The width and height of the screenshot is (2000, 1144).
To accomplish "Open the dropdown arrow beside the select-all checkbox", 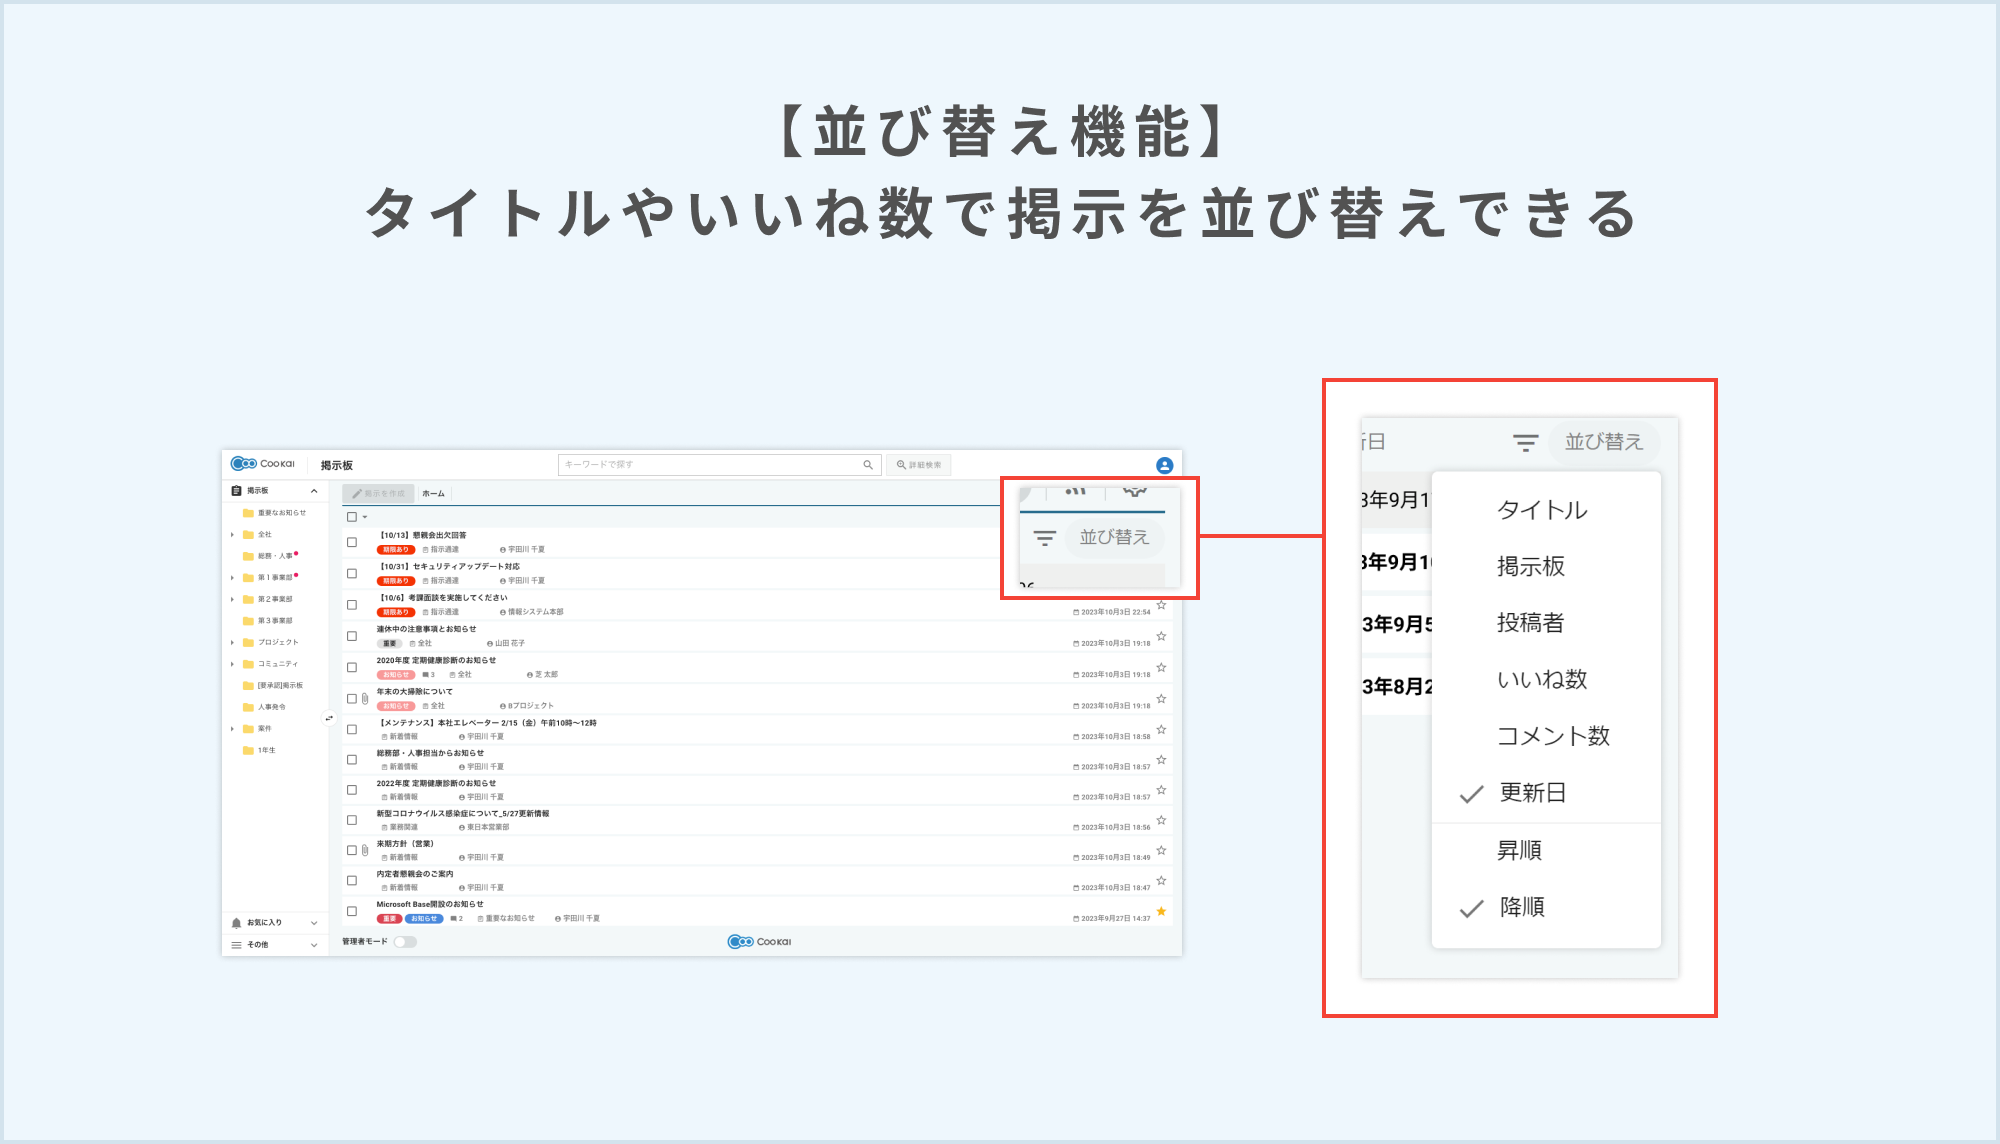I will coord(365,517).
